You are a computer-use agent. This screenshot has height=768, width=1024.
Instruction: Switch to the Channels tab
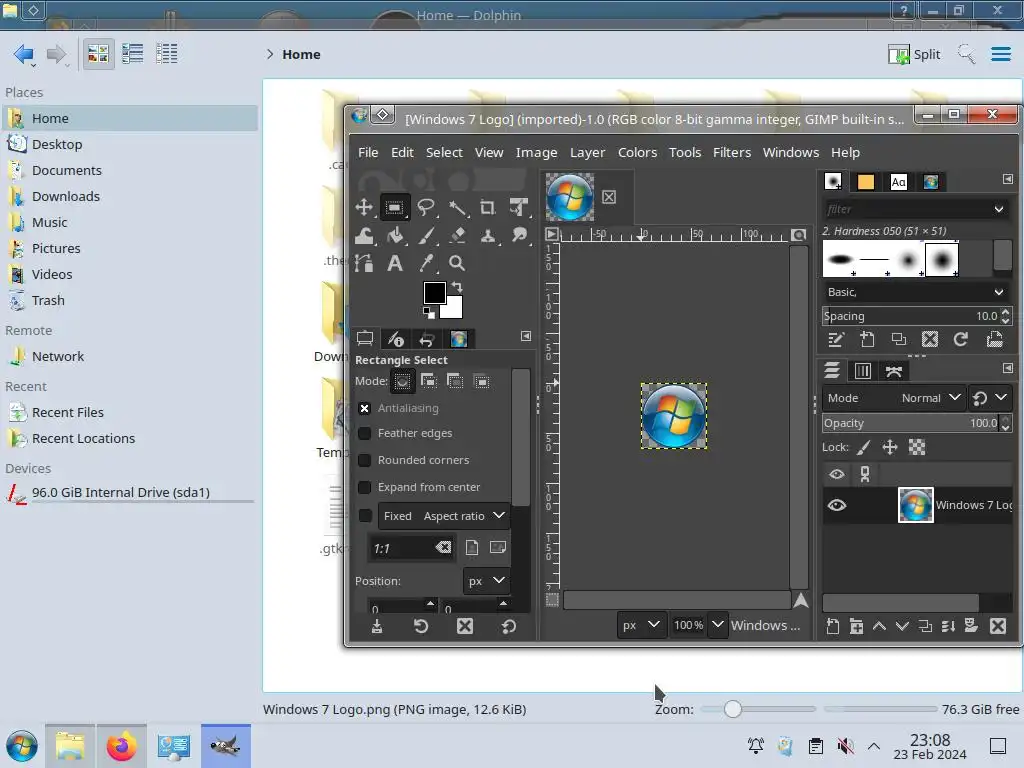pos(863,371)
